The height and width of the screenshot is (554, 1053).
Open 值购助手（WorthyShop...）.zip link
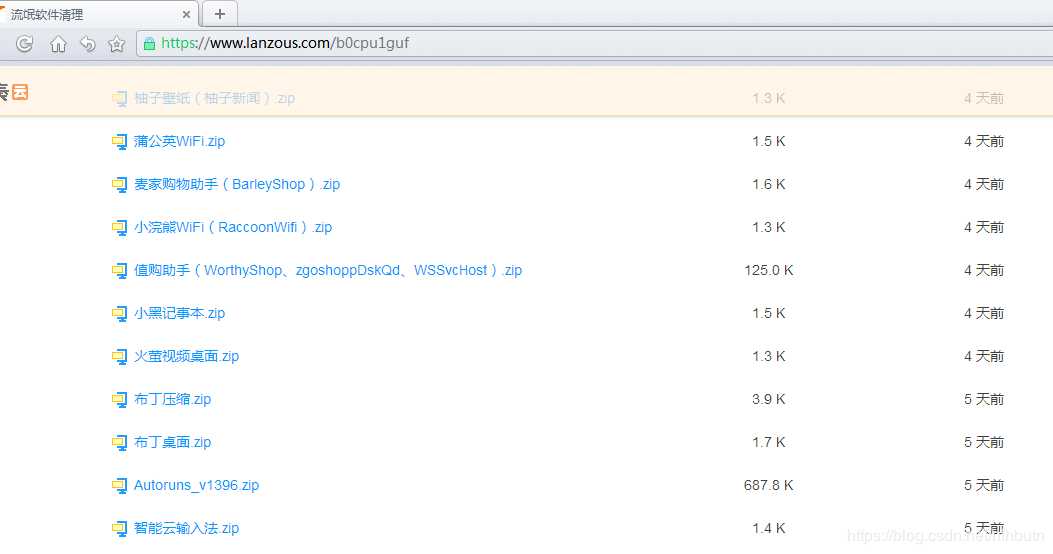(x=328, y=270)
